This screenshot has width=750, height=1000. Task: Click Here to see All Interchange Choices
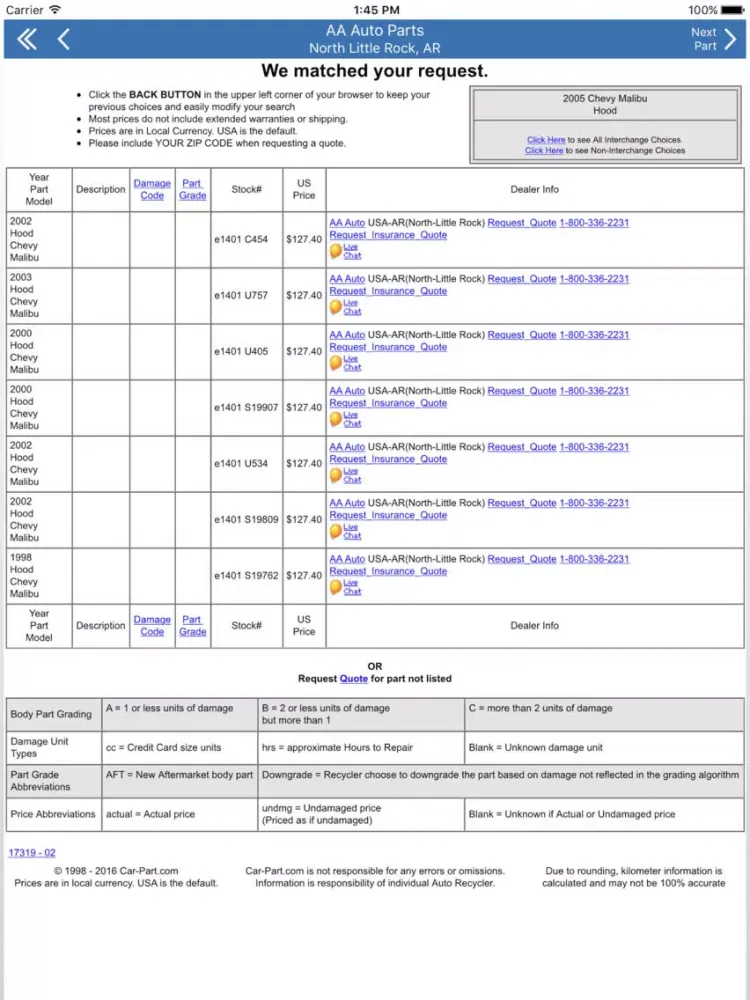click(546, 140)
